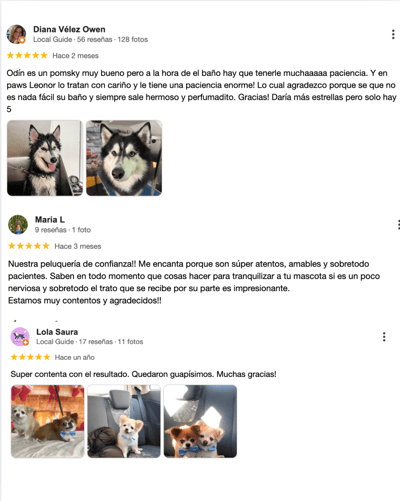The height and width of the screenshot is (501, 400).
Task: Open Diana Vélez Owen's profile name link
Action: (x=69, y=29)
